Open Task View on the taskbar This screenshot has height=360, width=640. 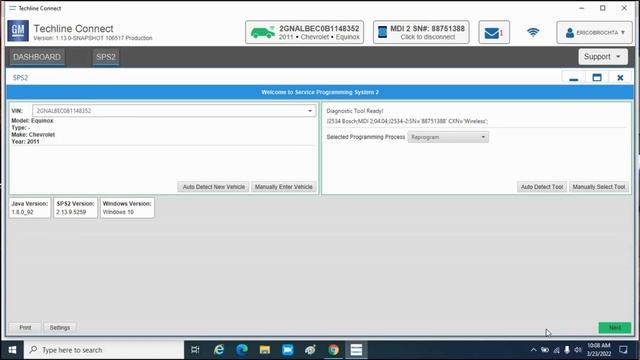coord(196,350)
